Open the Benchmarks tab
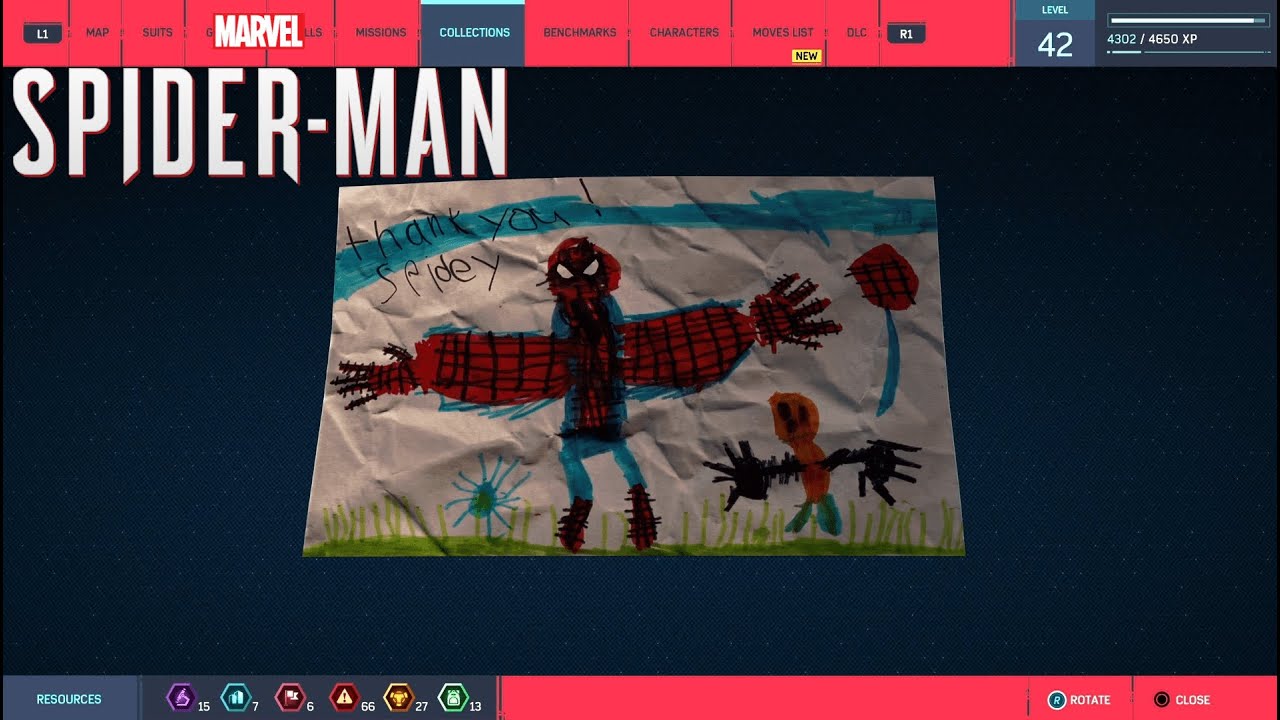This screenshot has height=720, width=1280. pyautogui.click(x=579, y=33)
